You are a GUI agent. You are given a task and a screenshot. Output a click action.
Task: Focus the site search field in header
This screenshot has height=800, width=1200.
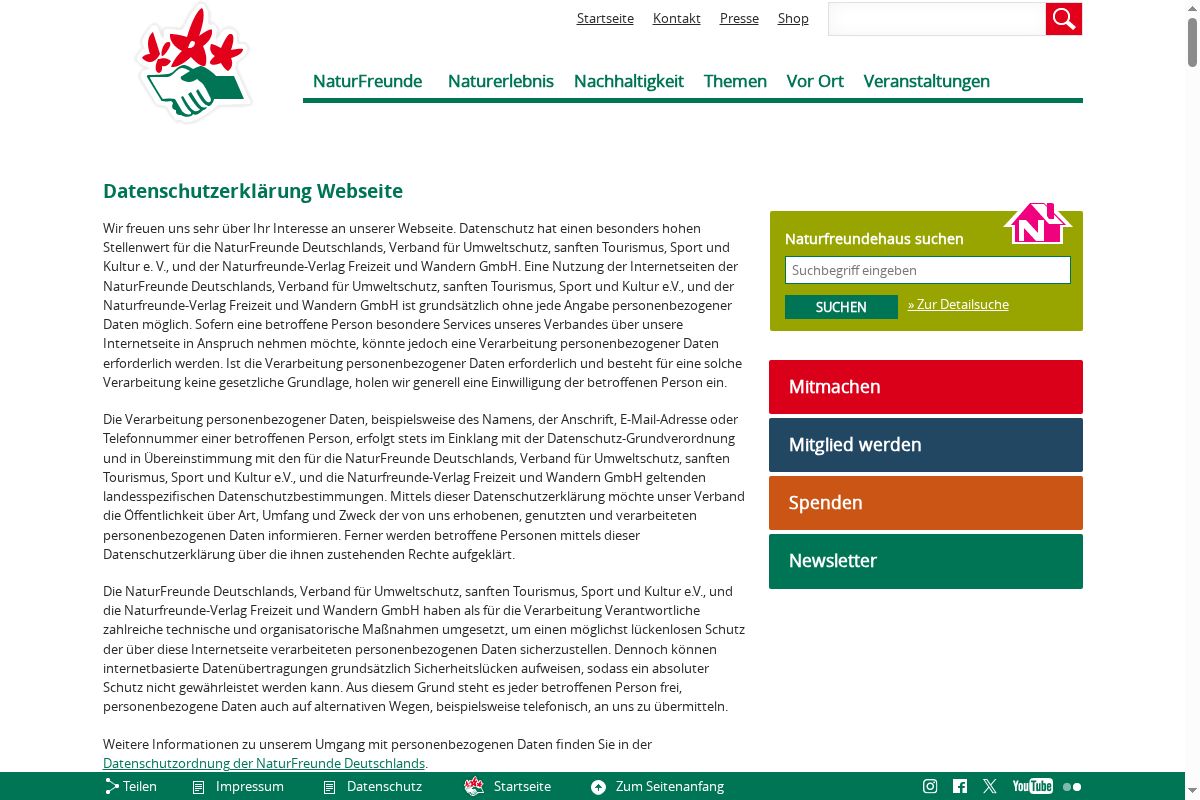937,19
